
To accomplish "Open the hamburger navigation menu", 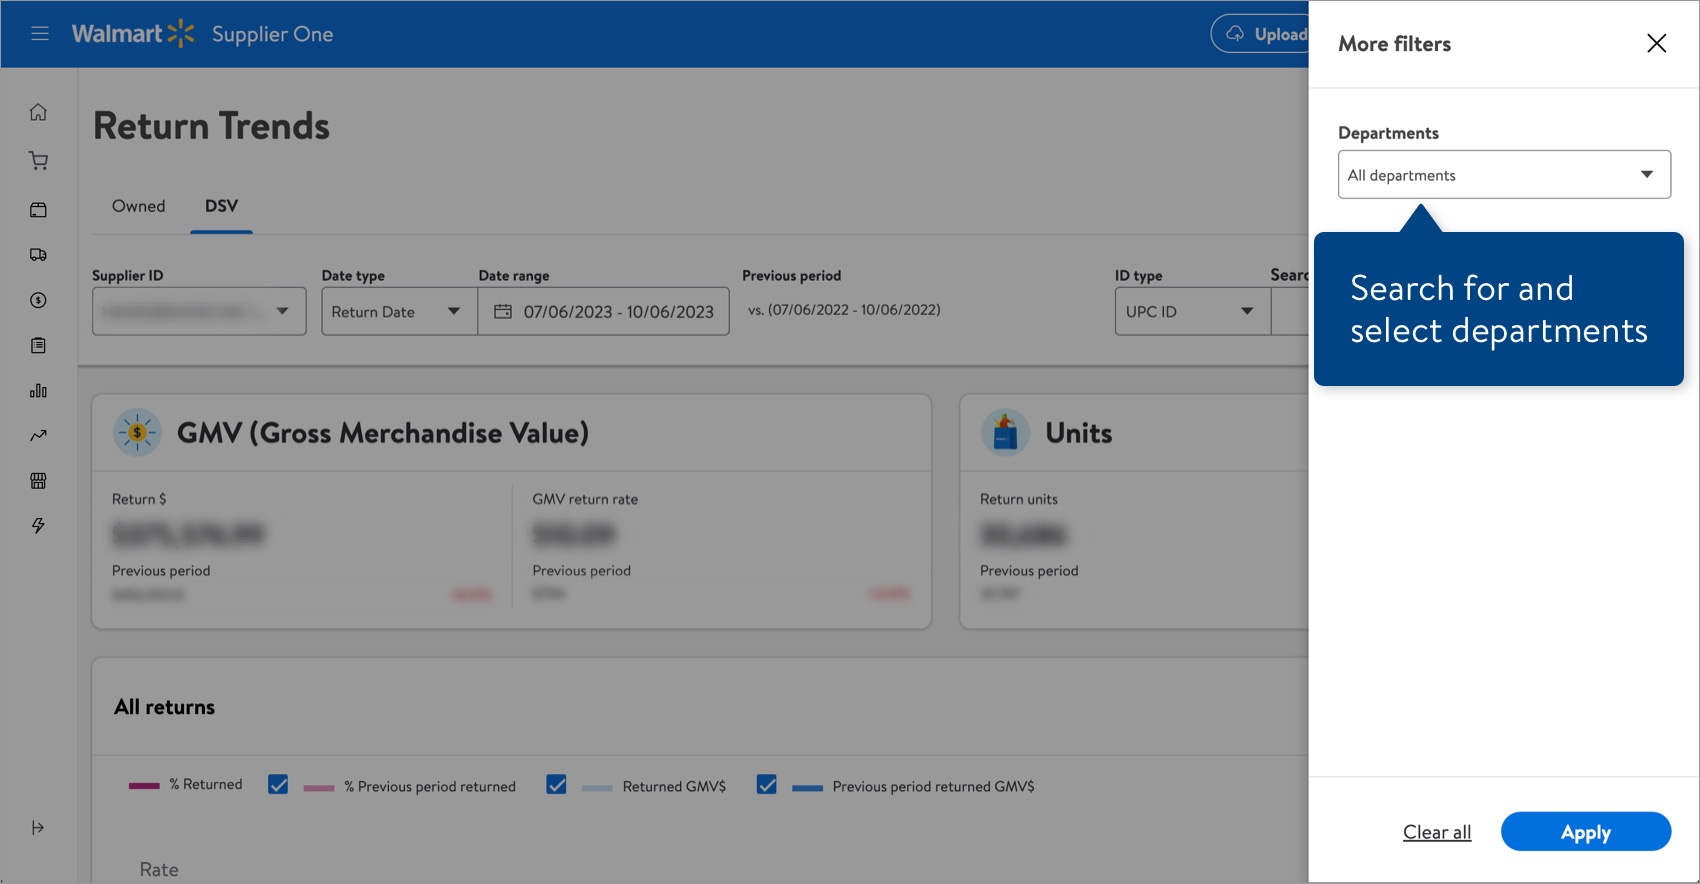I will tap(40, 34).
